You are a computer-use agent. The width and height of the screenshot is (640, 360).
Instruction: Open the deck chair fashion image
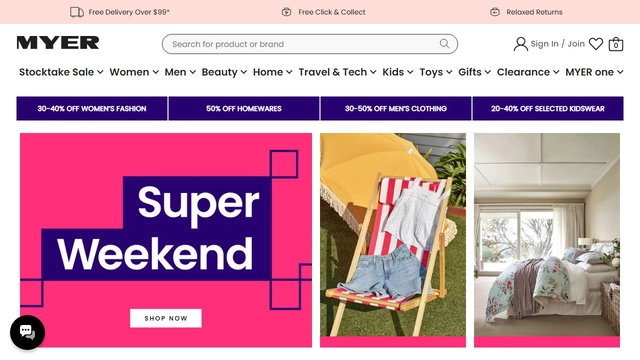393,240
